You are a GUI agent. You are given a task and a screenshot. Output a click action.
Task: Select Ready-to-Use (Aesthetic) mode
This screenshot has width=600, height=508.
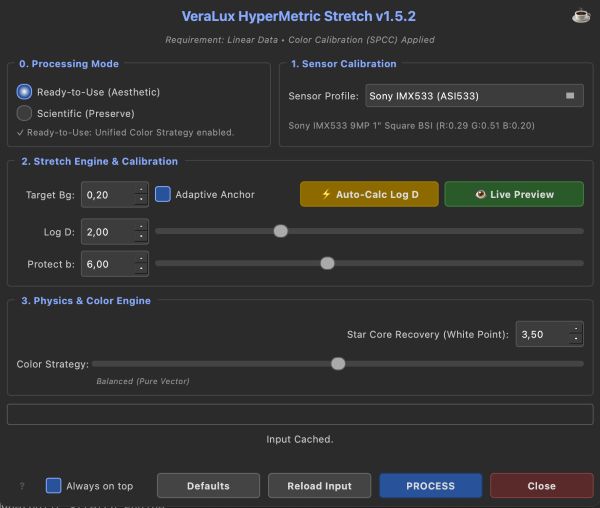[x=25, y=92]
